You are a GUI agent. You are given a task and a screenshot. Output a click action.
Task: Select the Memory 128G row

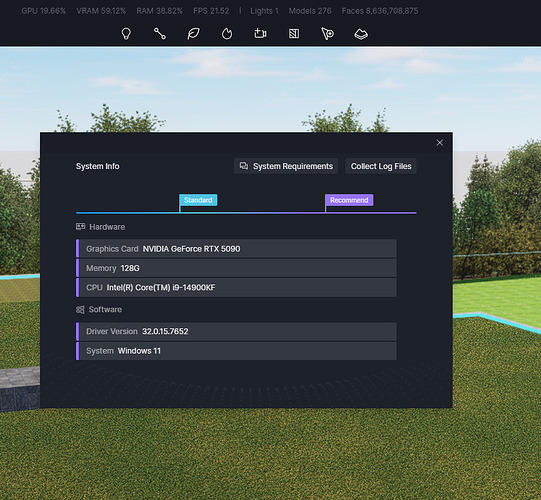pyautogui.click(x=236, y=268)
